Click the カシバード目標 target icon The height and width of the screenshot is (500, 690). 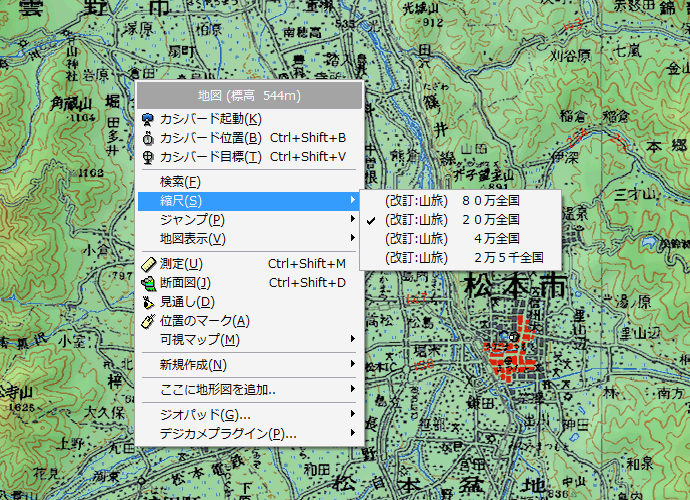coord(148,157)
